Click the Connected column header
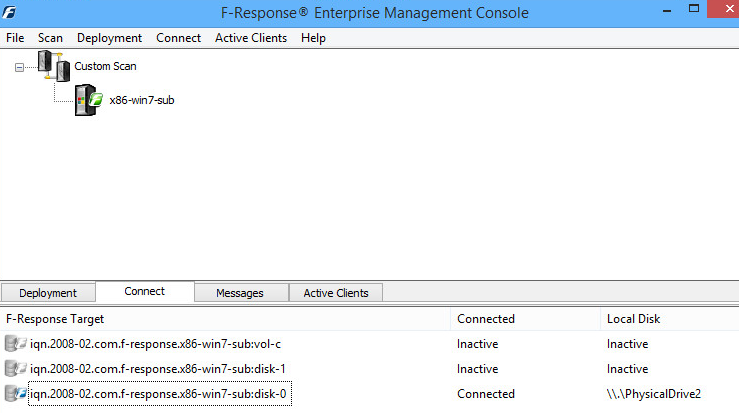Image resolution: width=739 pixels, height=413 pixels. [526, 319]
